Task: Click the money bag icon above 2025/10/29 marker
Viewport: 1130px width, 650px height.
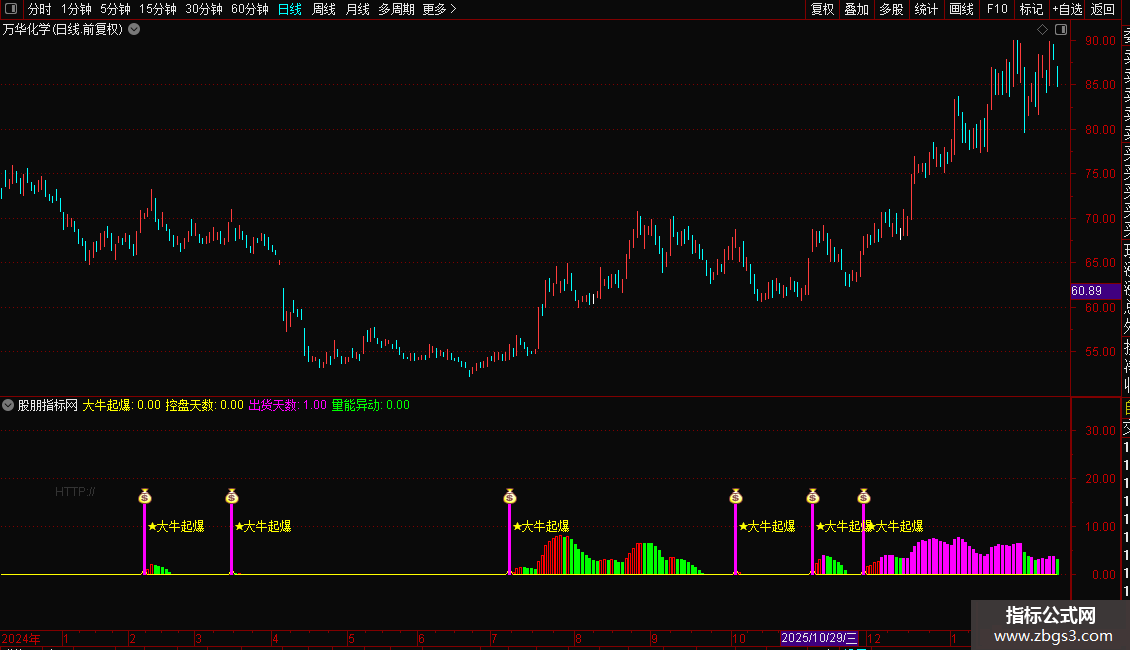Action: [x=813, y=496]
